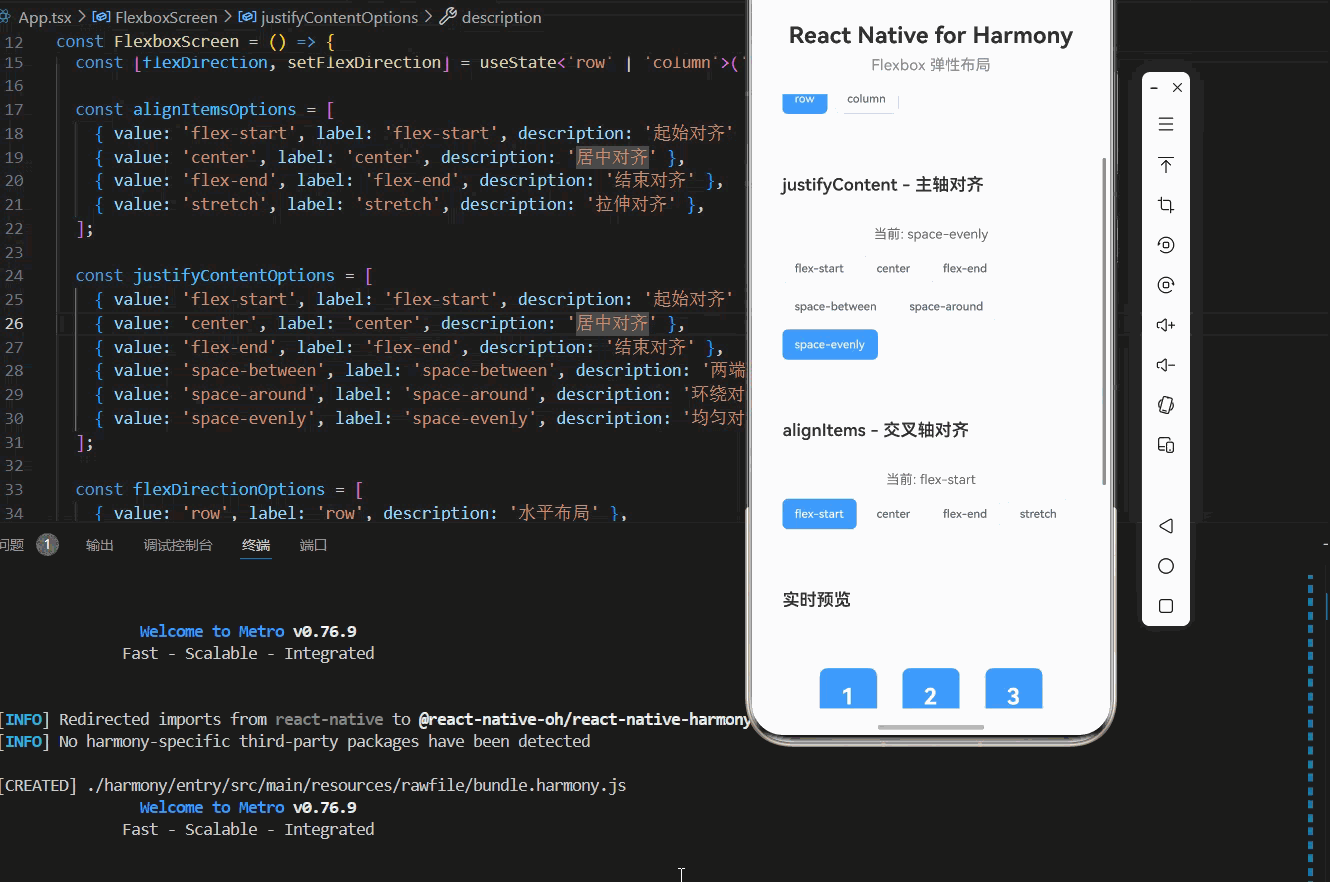Click line number 26 in editor gutter
The image size is (1330, 882).
point(14,323)
